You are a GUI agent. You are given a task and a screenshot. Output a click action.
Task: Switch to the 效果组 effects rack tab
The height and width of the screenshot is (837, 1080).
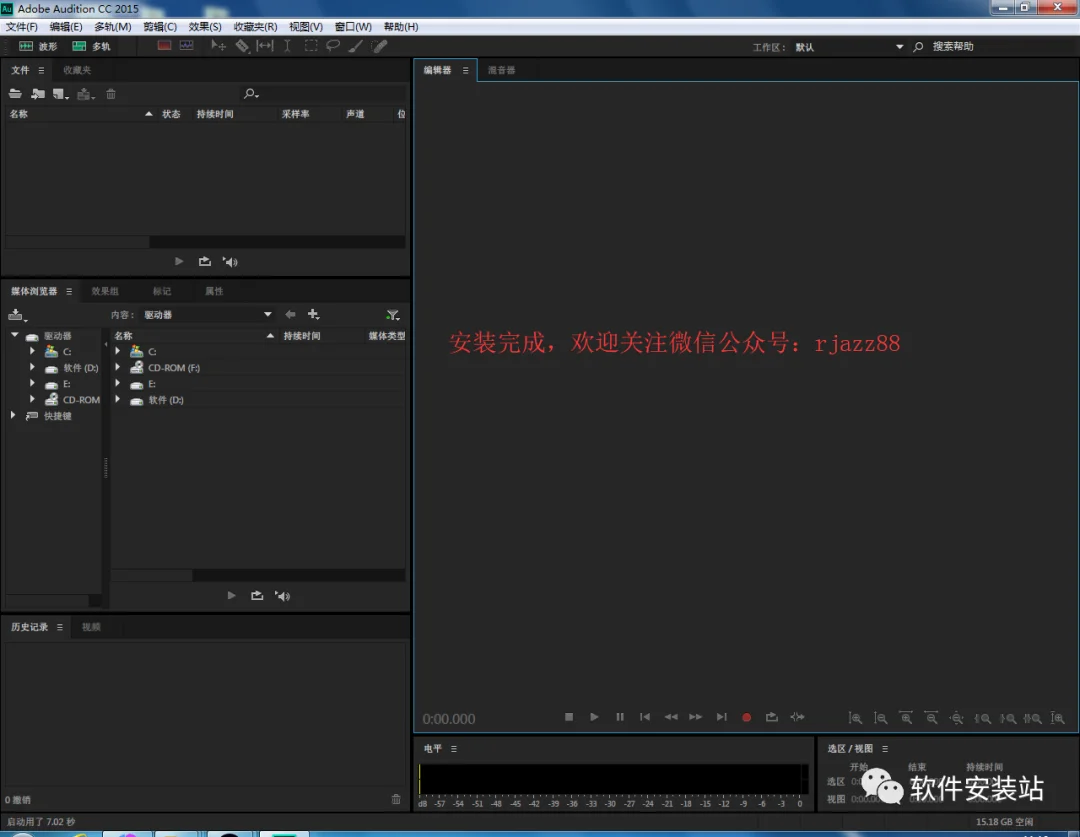[105, 291]
